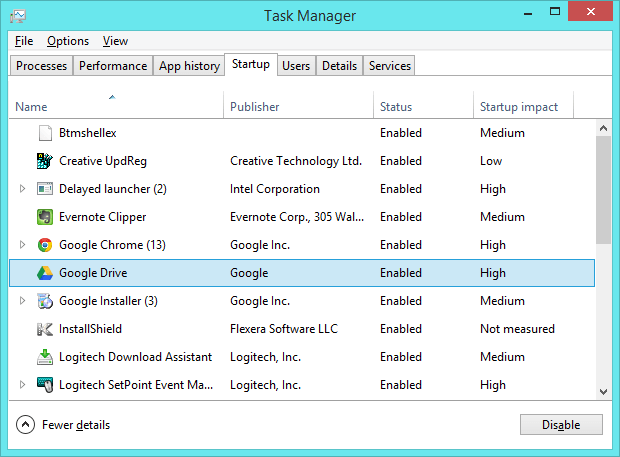Expand Logitech SetPoint Event Manager group
Screen dimensions: 620x457
[23, 385]
